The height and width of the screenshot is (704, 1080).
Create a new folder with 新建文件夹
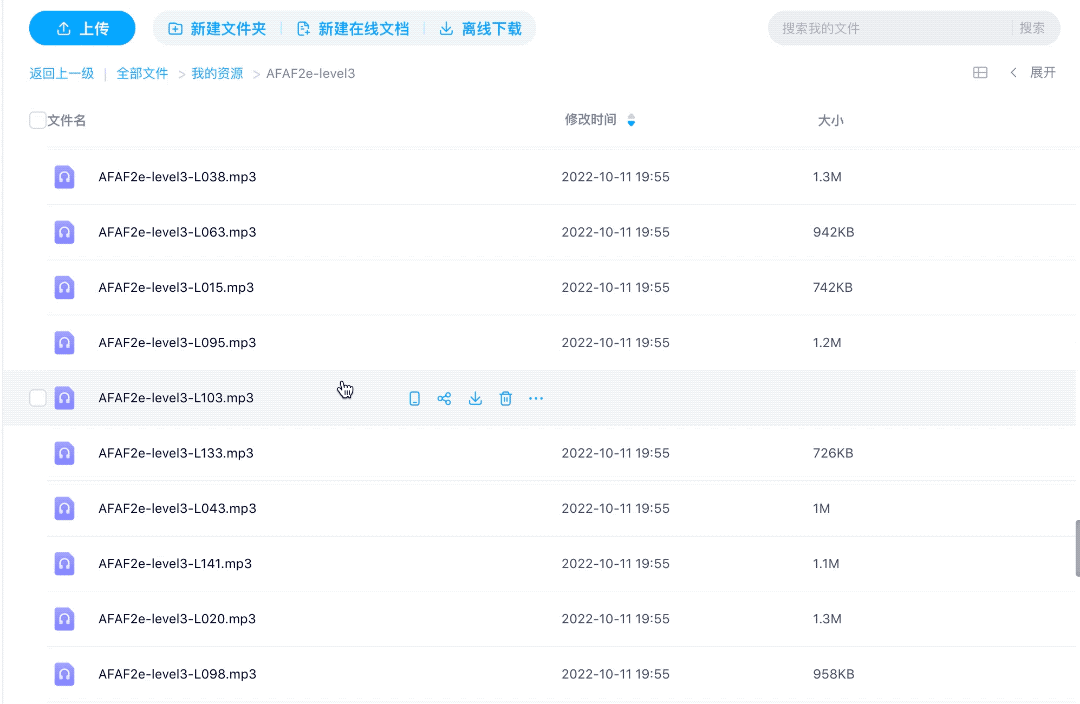(217, 29)
